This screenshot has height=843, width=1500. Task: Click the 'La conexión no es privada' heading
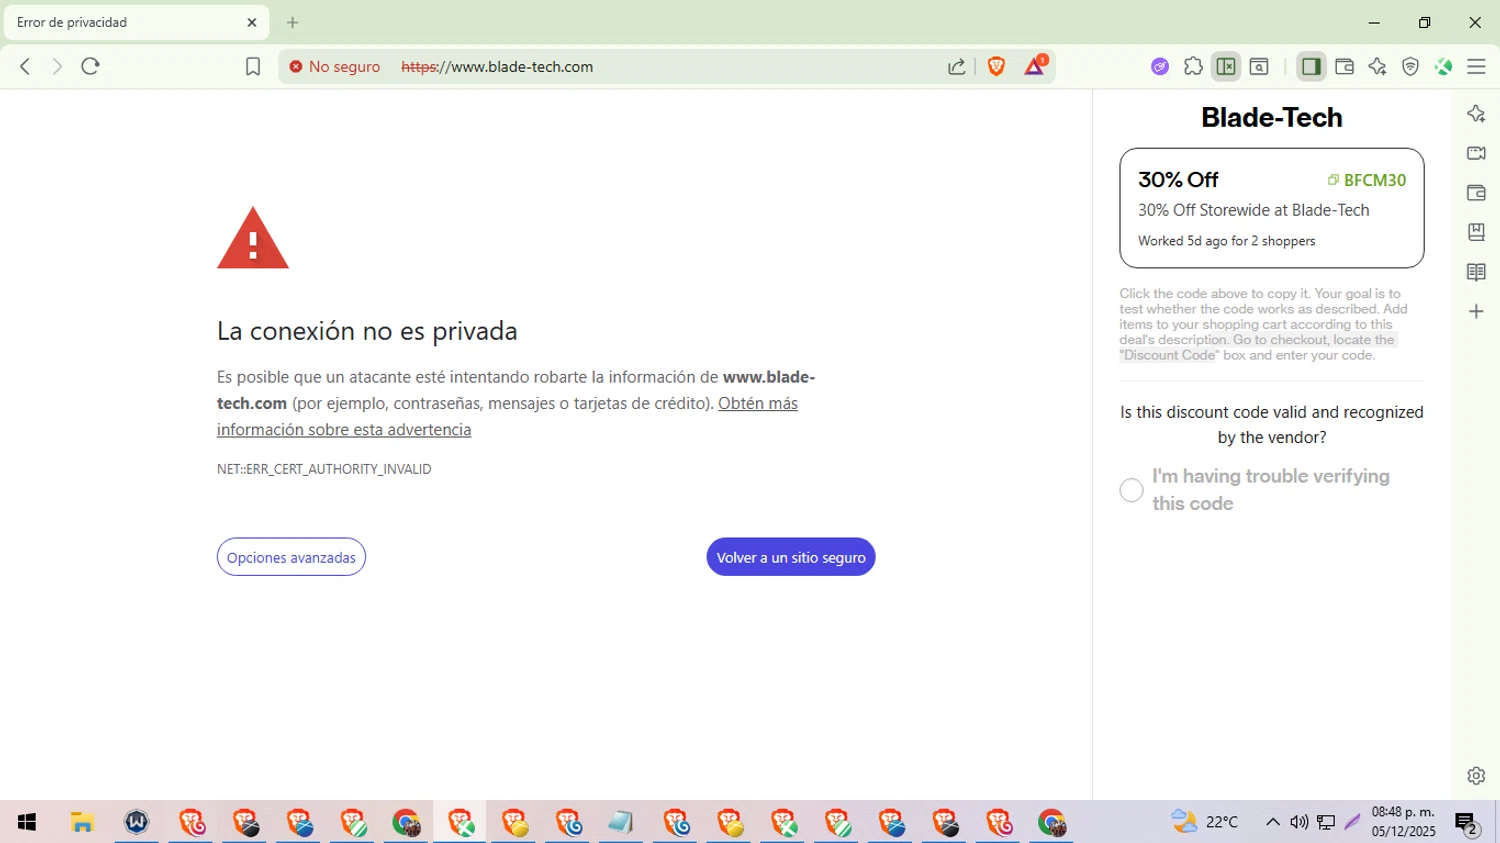click(x=367, y=331)
